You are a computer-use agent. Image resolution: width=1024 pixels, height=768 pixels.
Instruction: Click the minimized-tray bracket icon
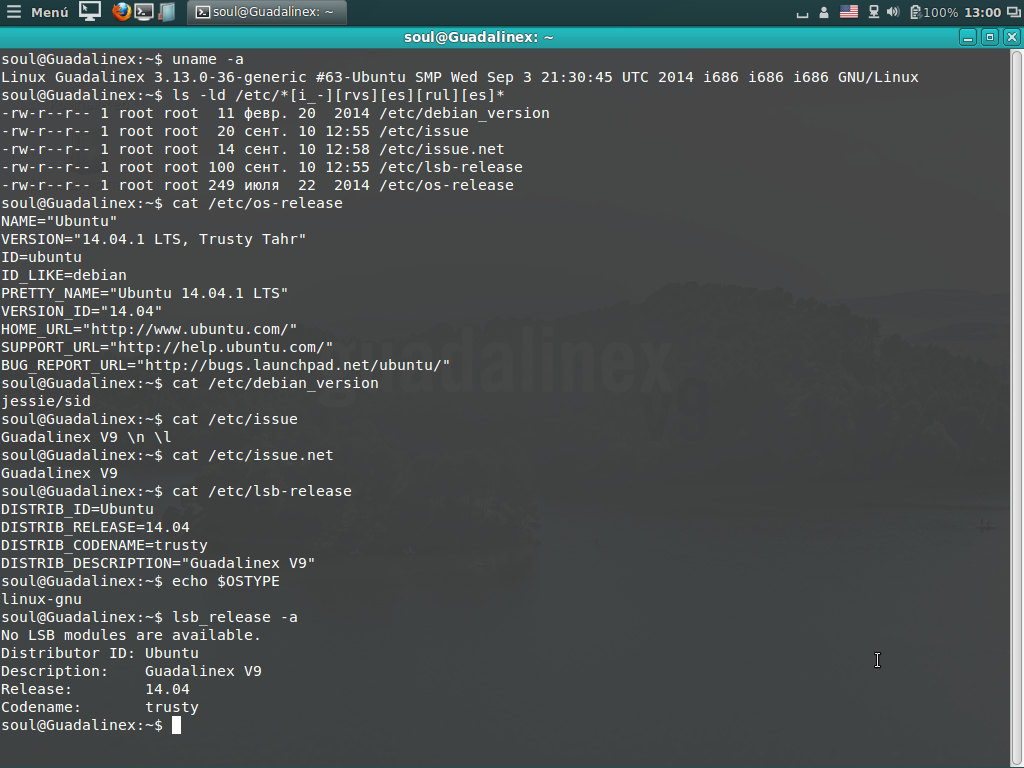[803, 13]
